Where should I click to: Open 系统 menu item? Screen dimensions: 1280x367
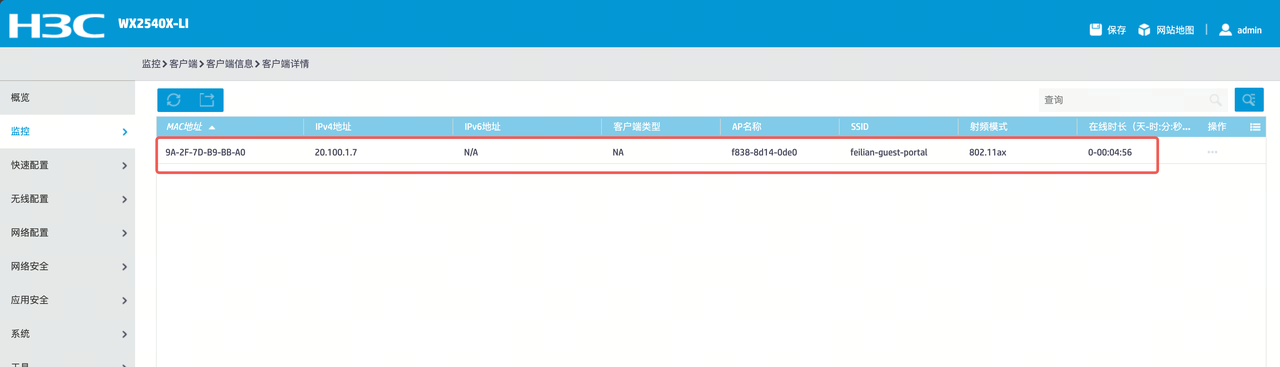(x=67, y=333)
